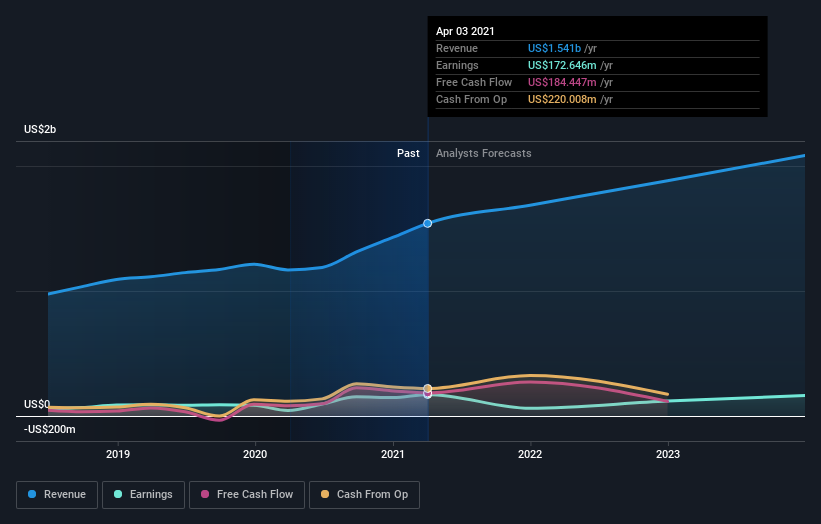Click the 2022 x-axis label
Screen dimensions: 821x524
click(530, 454)
